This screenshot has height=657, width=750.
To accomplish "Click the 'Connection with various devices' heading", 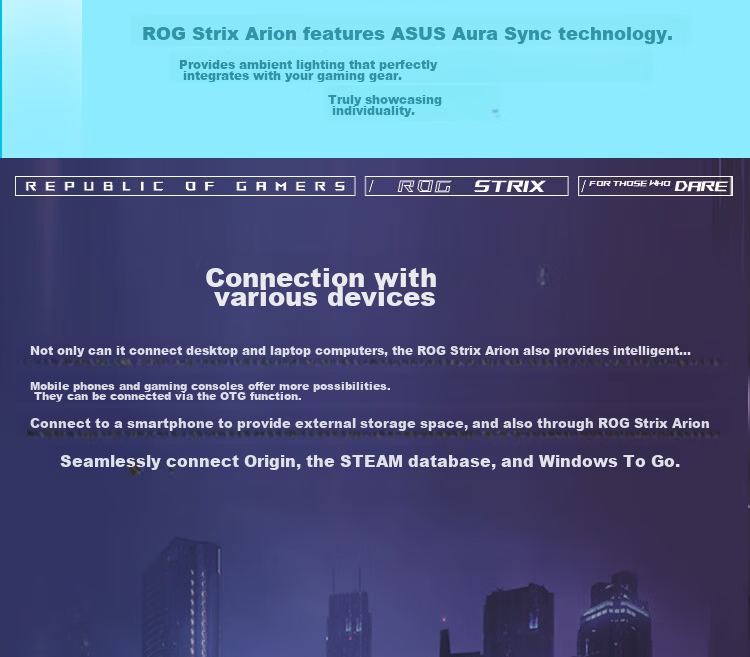I will coord(321,287).
